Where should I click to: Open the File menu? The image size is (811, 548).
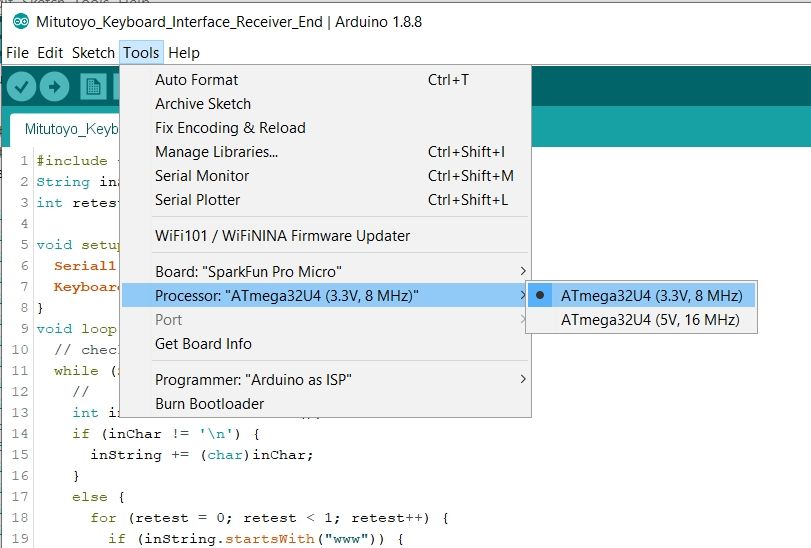pos(17,53)
